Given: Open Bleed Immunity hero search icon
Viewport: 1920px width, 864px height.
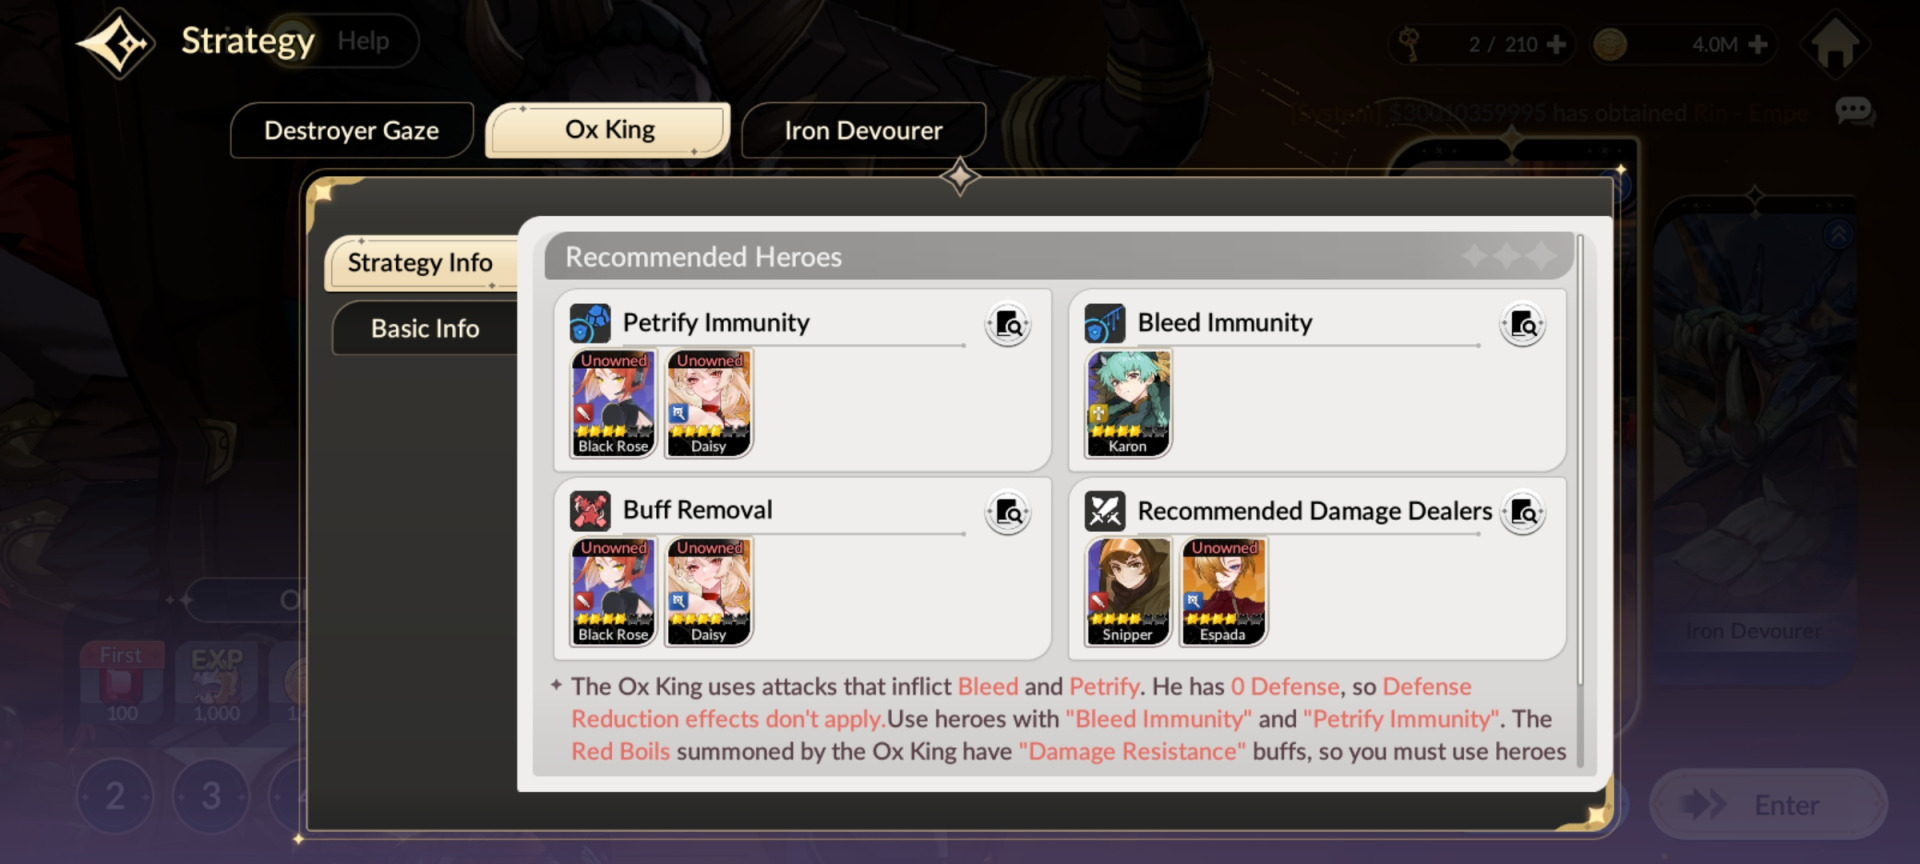Looking at the screenshot, I should [1523, 324].
